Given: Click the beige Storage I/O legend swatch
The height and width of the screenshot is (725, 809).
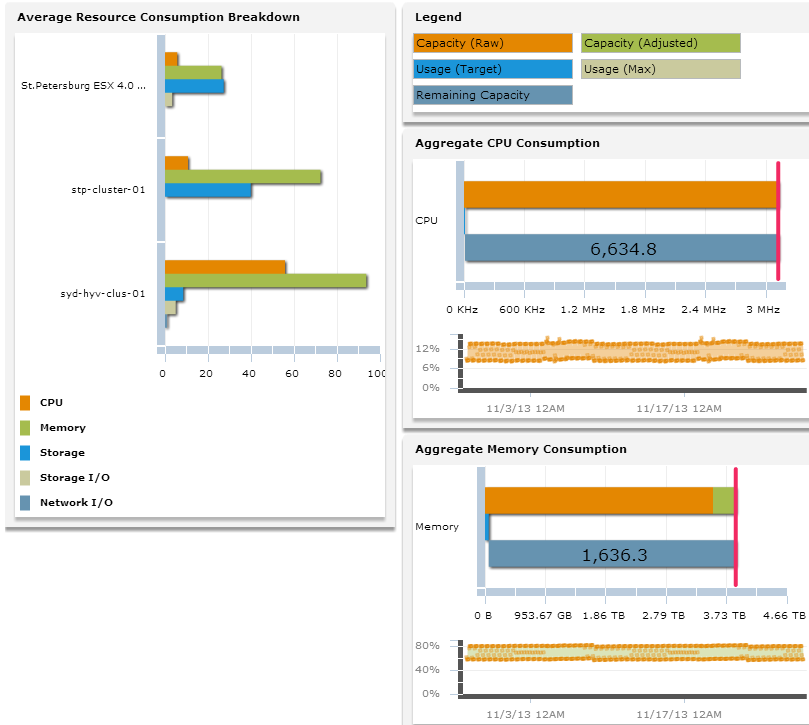Looking at the screenshot, I should point(25,478).
